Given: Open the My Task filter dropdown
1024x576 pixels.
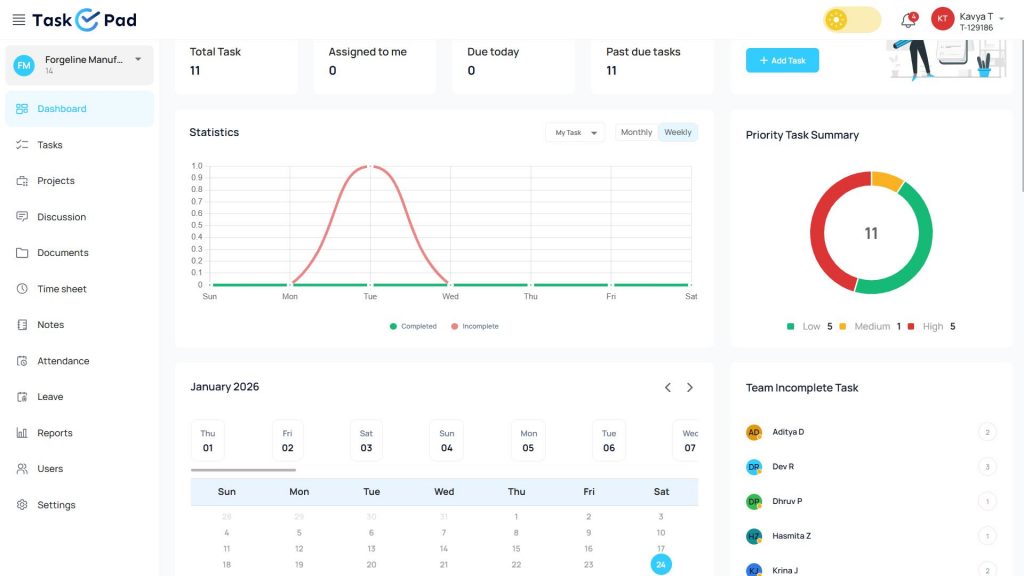Looking at the screenshot, I should [x=575, y=133].
